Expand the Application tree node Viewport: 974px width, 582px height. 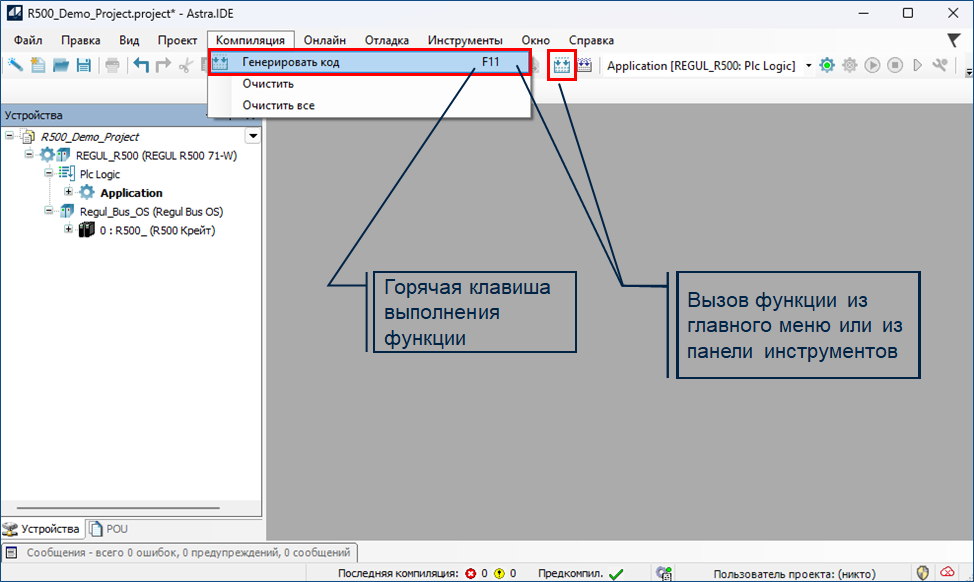pyautogui.click(x=69, y=192)
